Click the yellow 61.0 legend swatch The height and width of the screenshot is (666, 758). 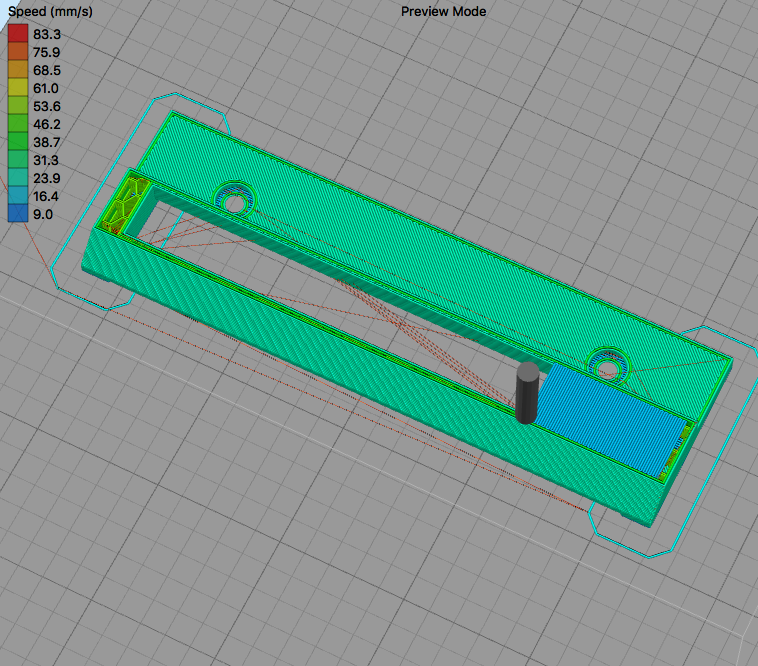tap(18, 88)
